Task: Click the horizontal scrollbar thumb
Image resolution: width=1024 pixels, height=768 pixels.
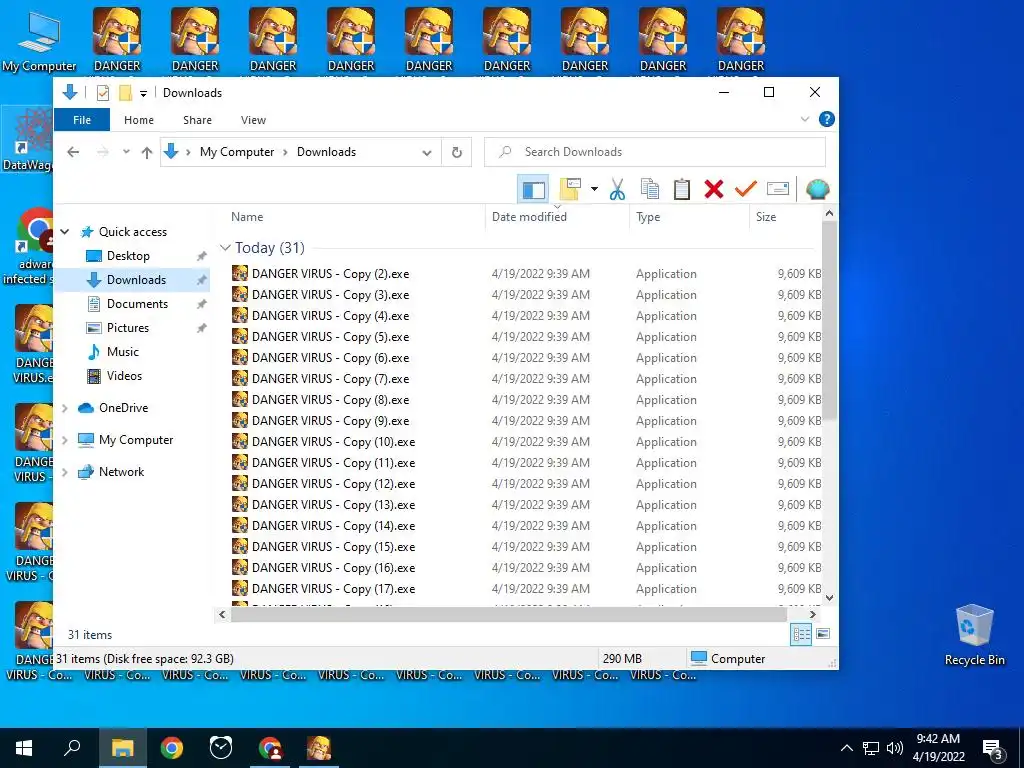Action: [x=509, y=615]
